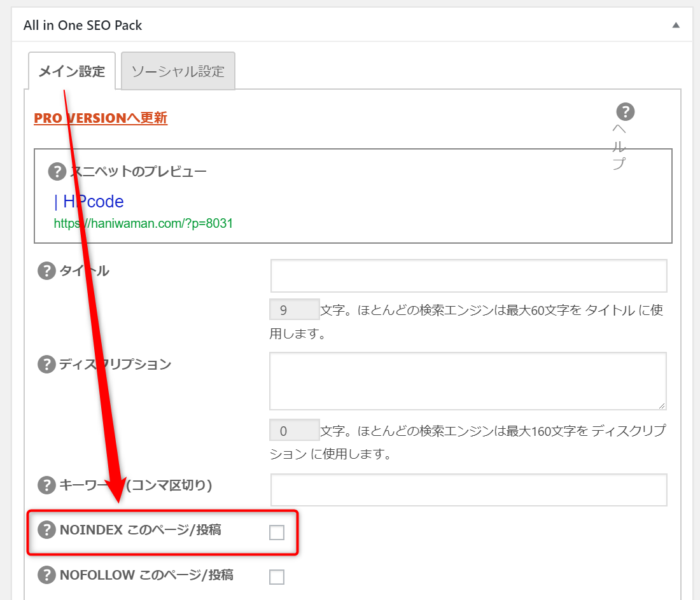Click the help icon beside スニペットのプレビュー
This screenshot has width=700, height=600.
pyautogui.click(x=57, y=172)
